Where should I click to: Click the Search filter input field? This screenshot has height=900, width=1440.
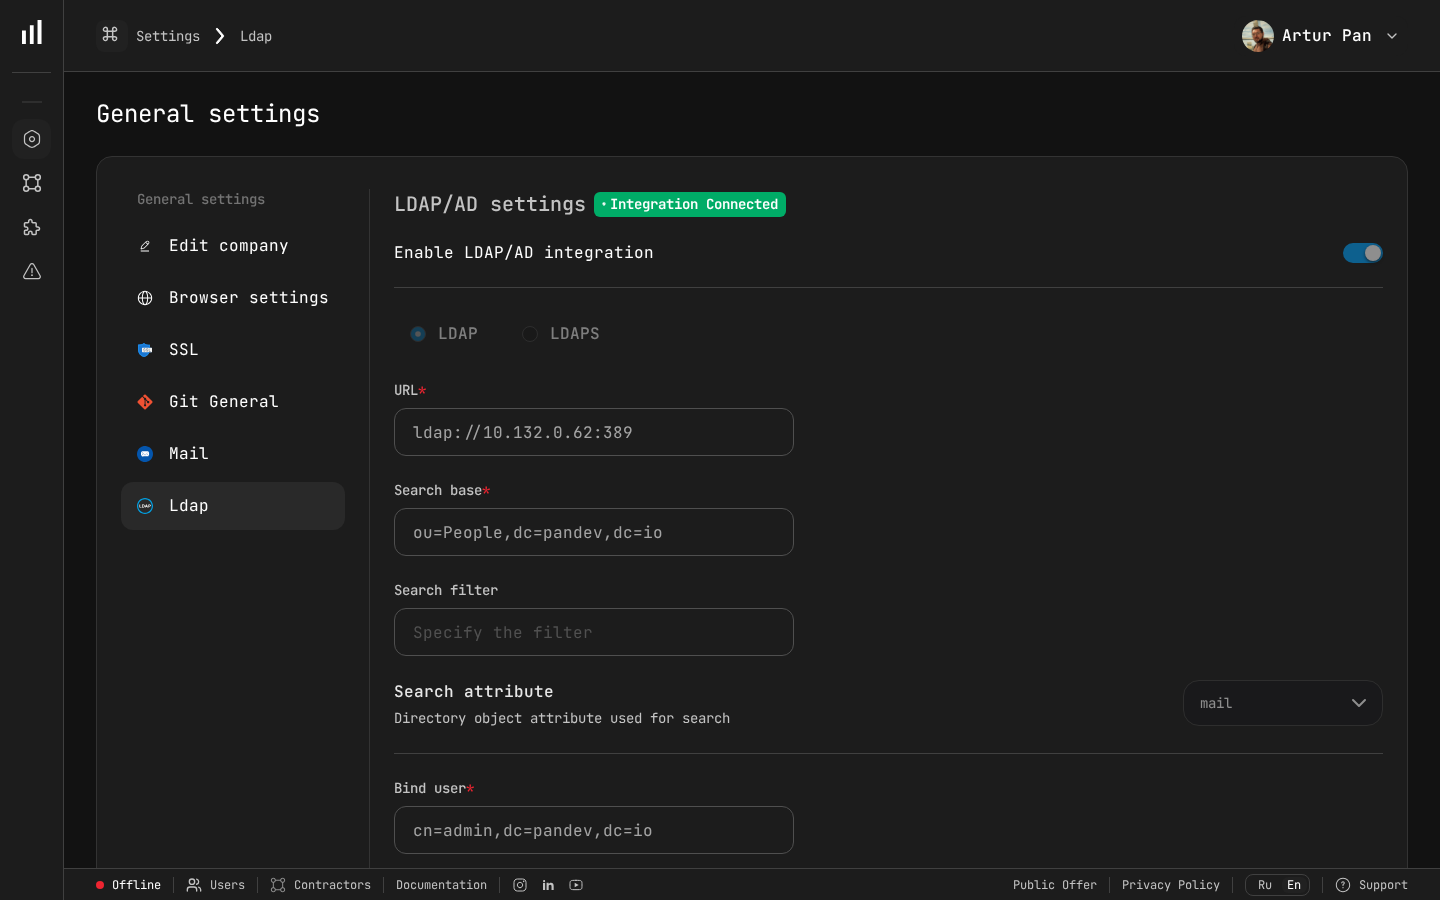(x=593, y=632)
